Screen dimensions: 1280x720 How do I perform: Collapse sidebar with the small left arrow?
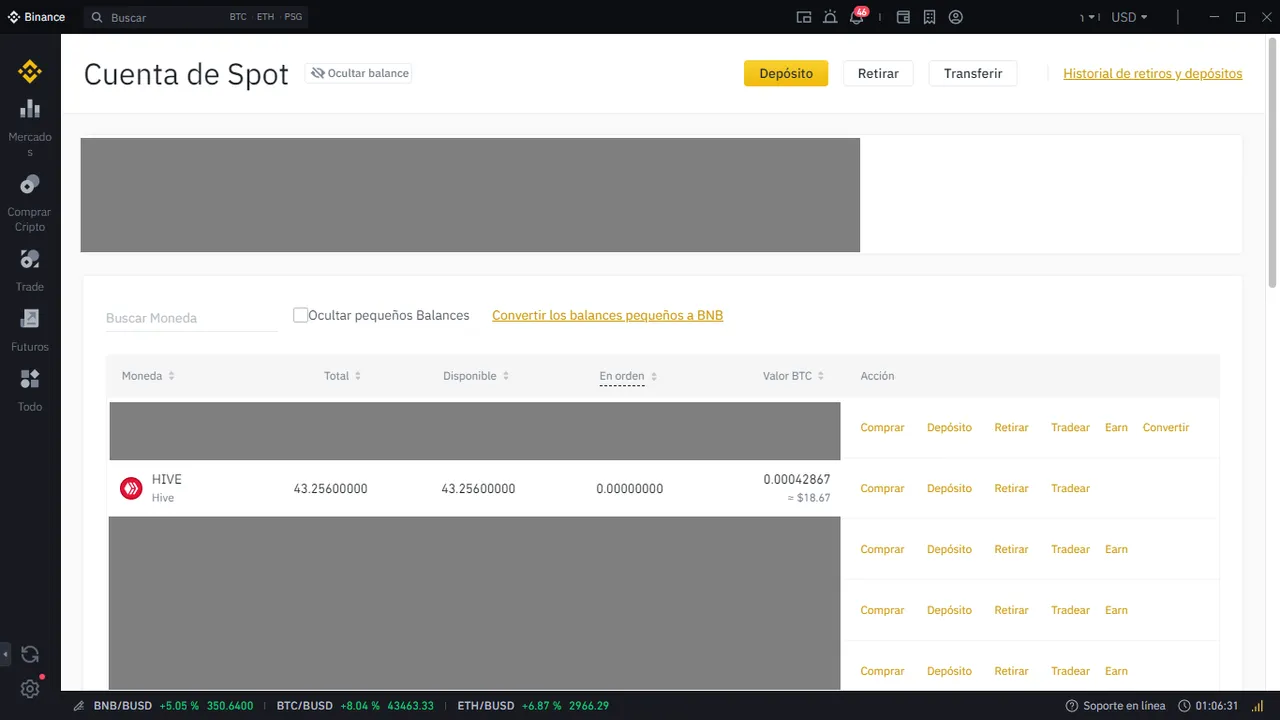pyautogui.click(x=5, y=655)
